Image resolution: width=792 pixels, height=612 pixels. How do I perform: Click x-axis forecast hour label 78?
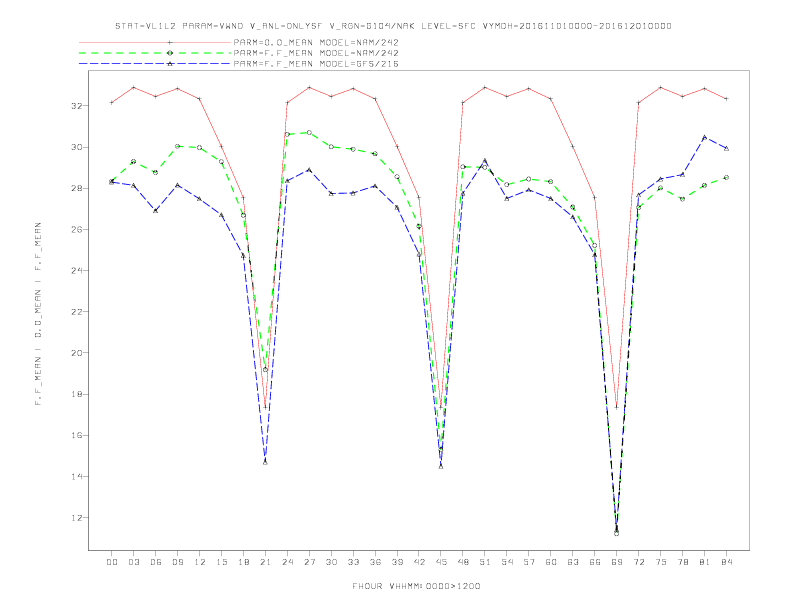pos(682,562)
